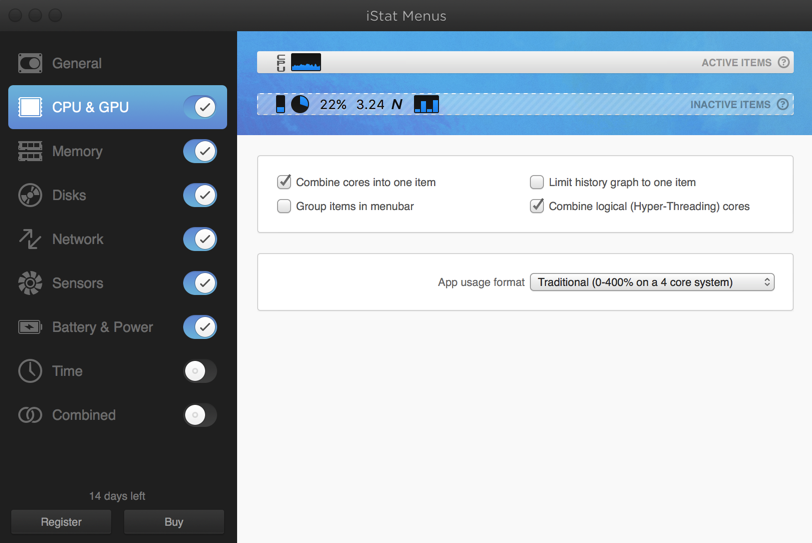Select the italic N inactive item

pyautogui.click(x=397, y=105)
